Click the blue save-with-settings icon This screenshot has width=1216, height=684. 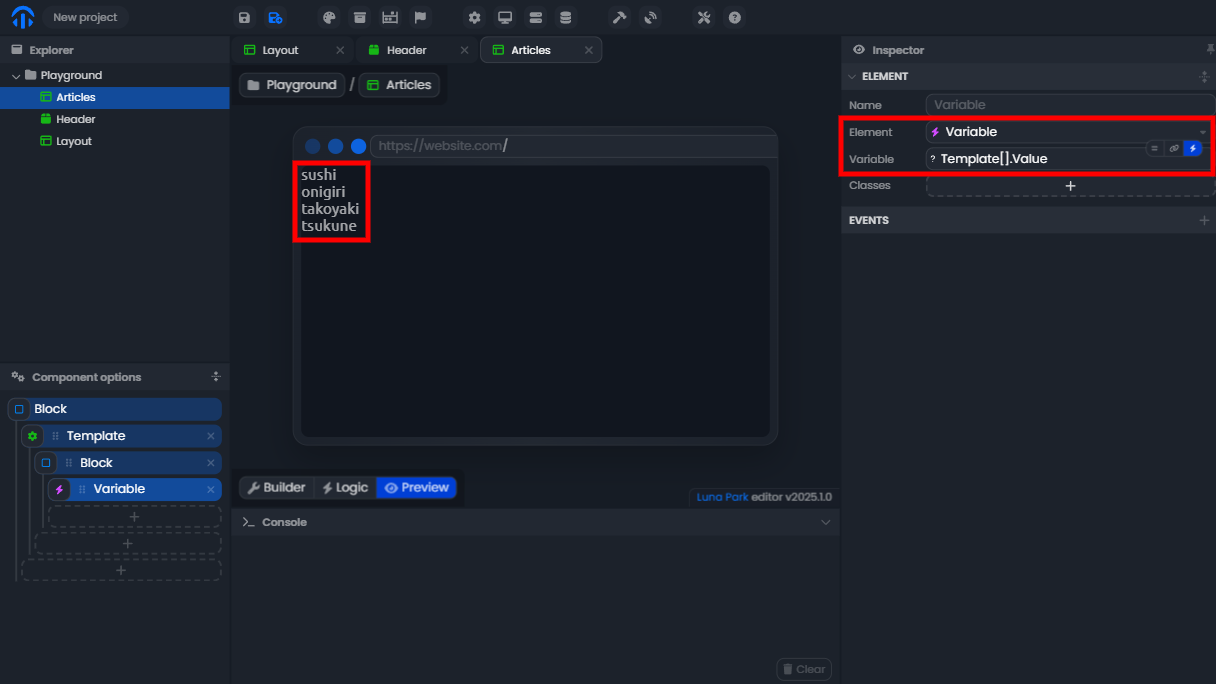[275, 18]
